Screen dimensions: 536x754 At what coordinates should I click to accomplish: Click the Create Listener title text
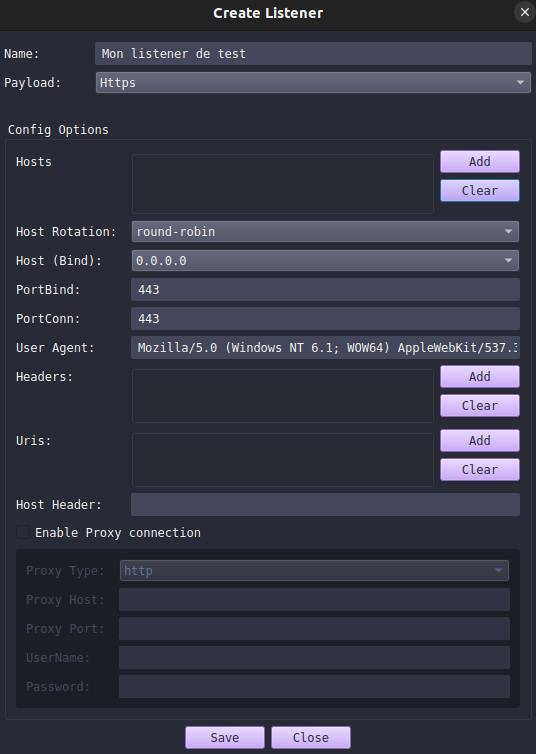268,13
